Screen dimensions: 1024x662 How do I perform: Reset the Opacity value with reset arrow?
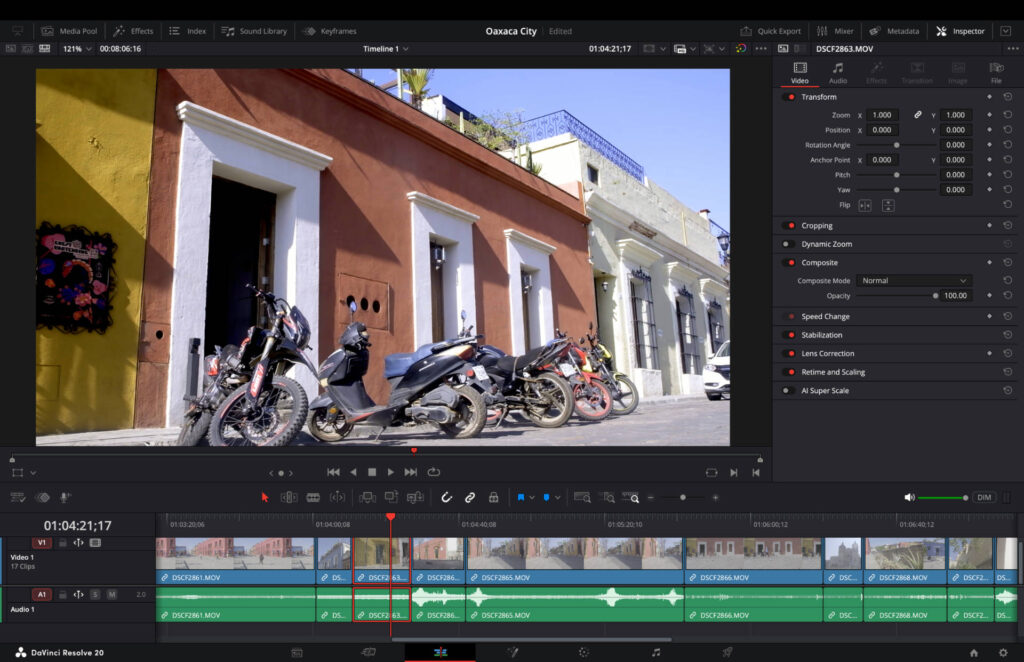tap(1006, 296)
